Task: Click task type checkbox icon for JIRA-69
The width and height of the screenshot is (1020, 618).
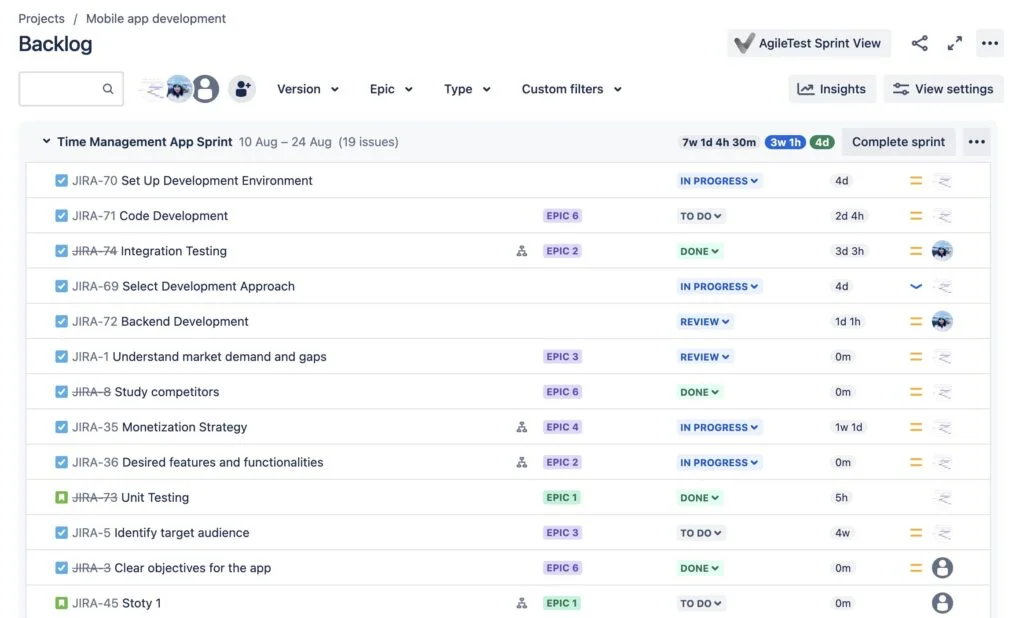Action: tap(62, 287)
